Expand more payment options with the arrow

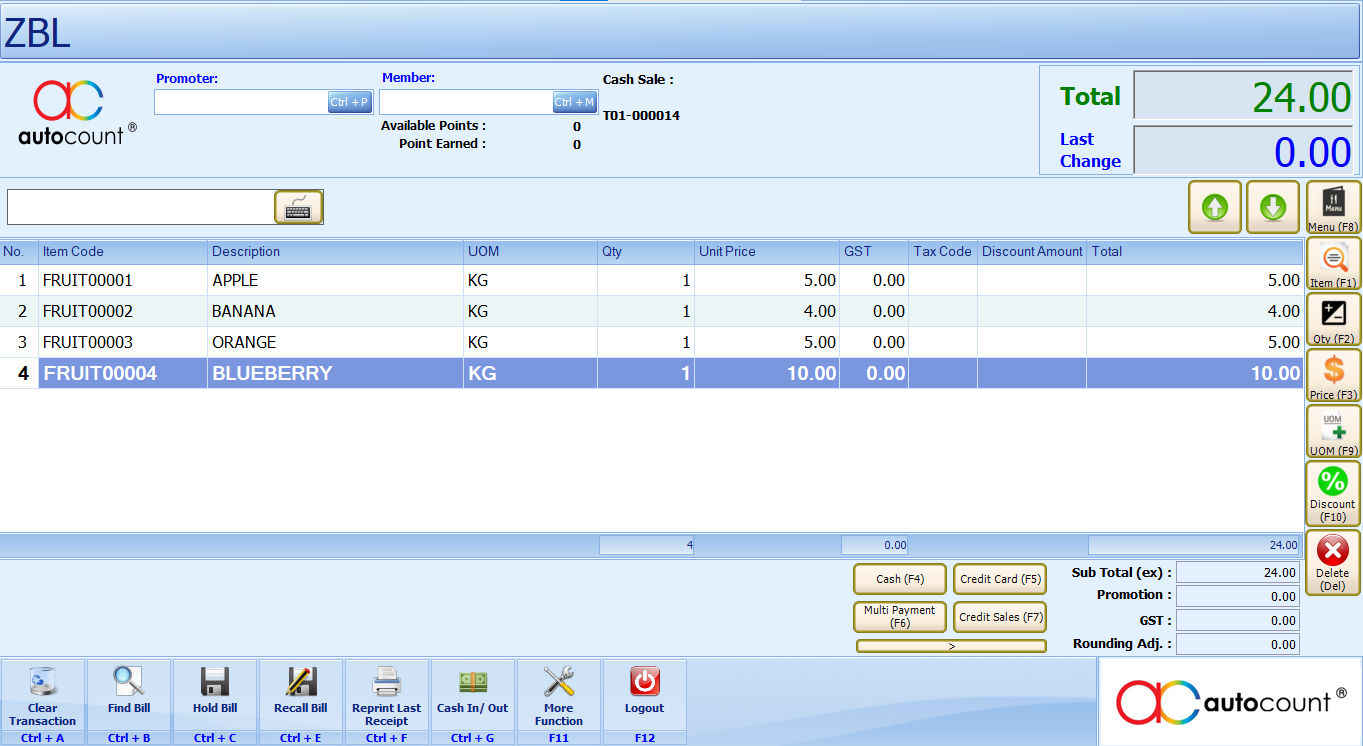[x=949, y=644]
